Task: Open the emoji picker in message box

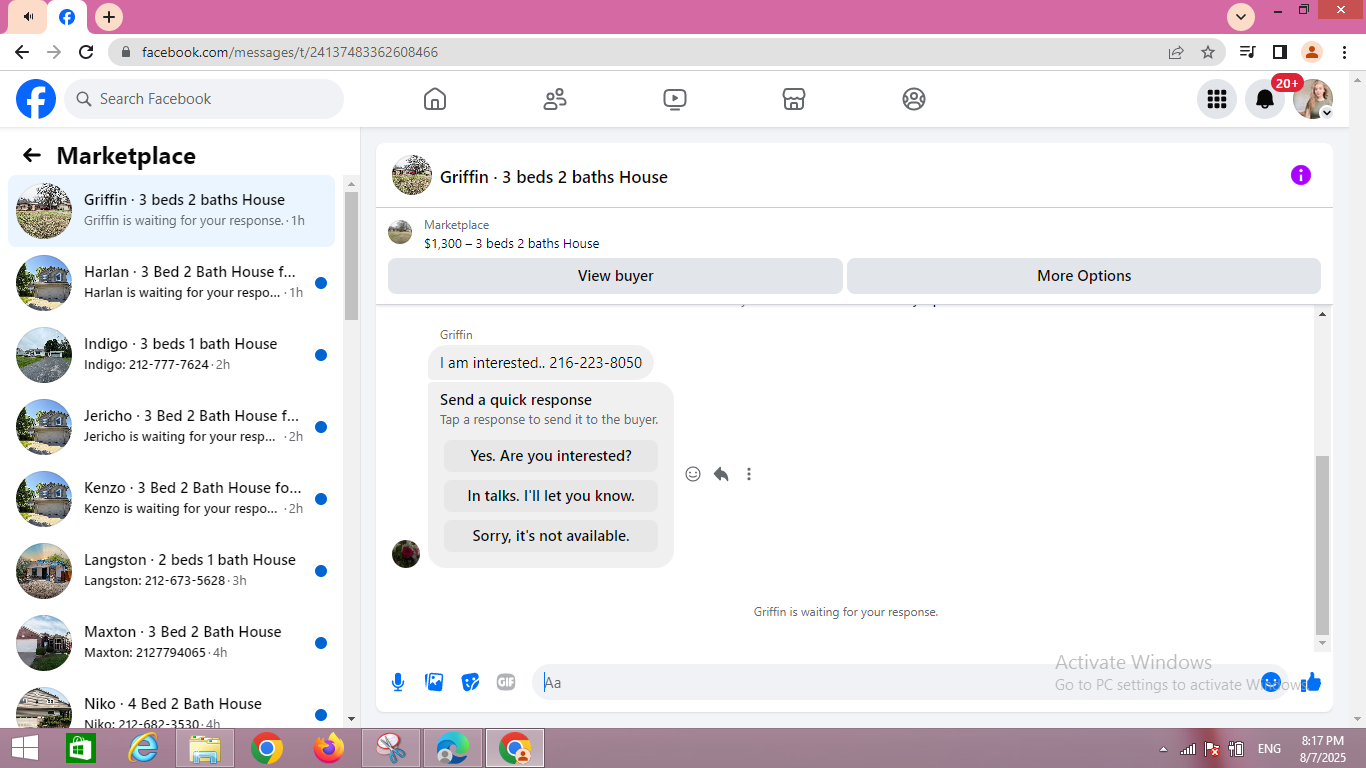Action: (x=1271, y=682)
